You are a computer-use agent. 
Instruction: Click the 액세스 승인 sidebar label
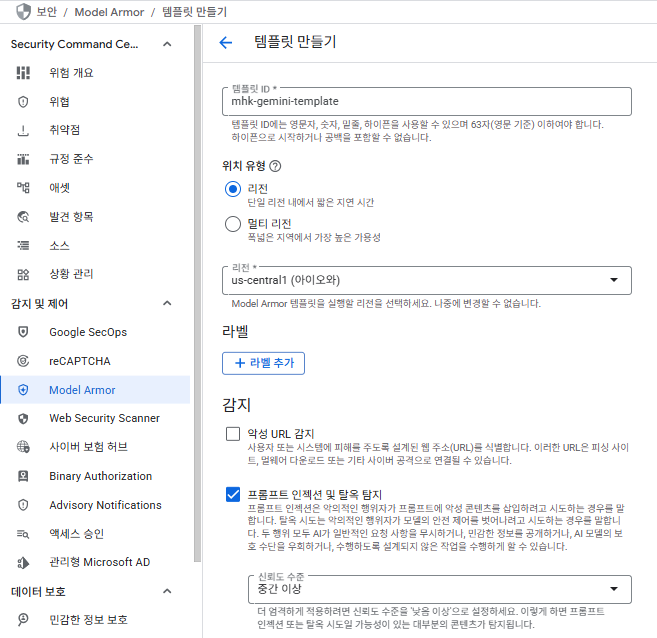76,534
